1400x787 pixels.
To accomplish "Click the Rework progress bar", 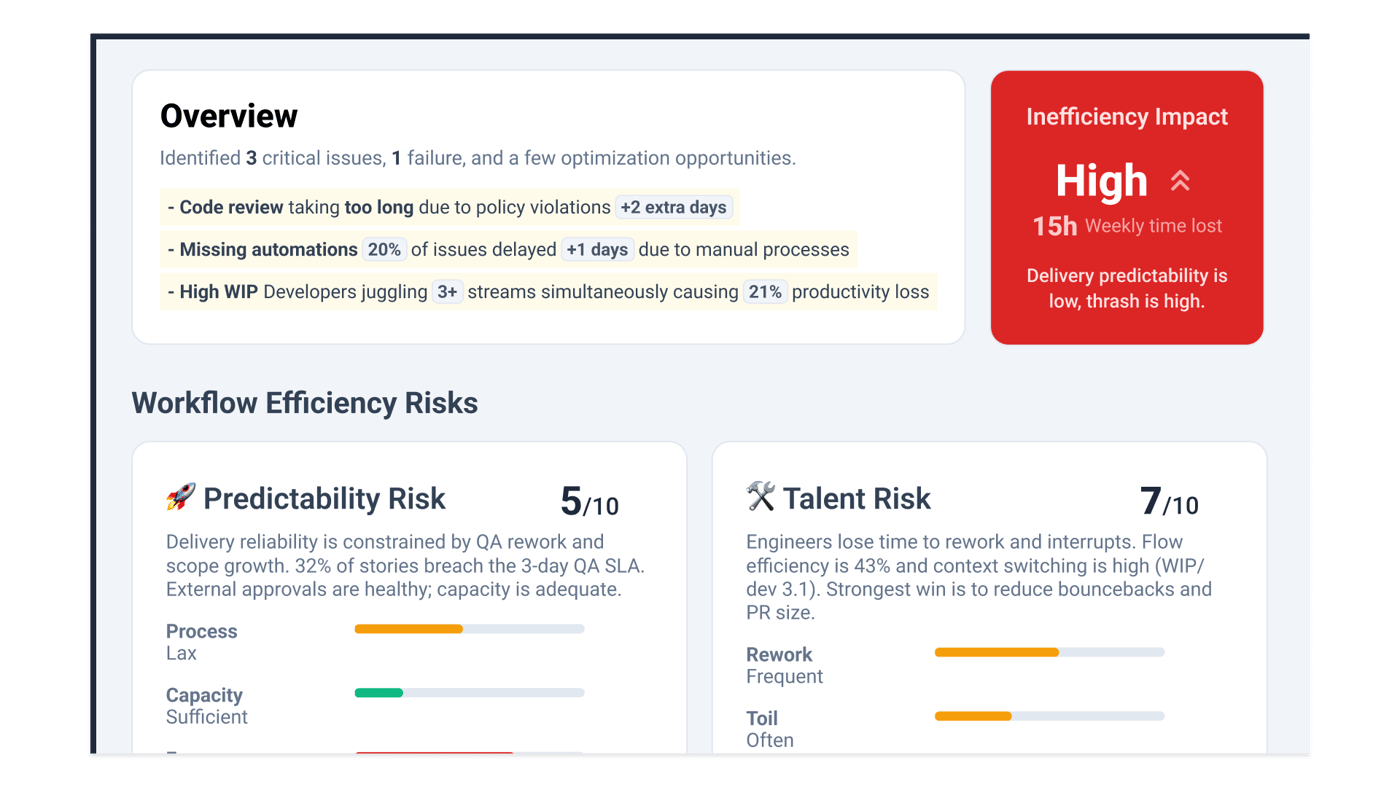I will [x=1049, y=652].
